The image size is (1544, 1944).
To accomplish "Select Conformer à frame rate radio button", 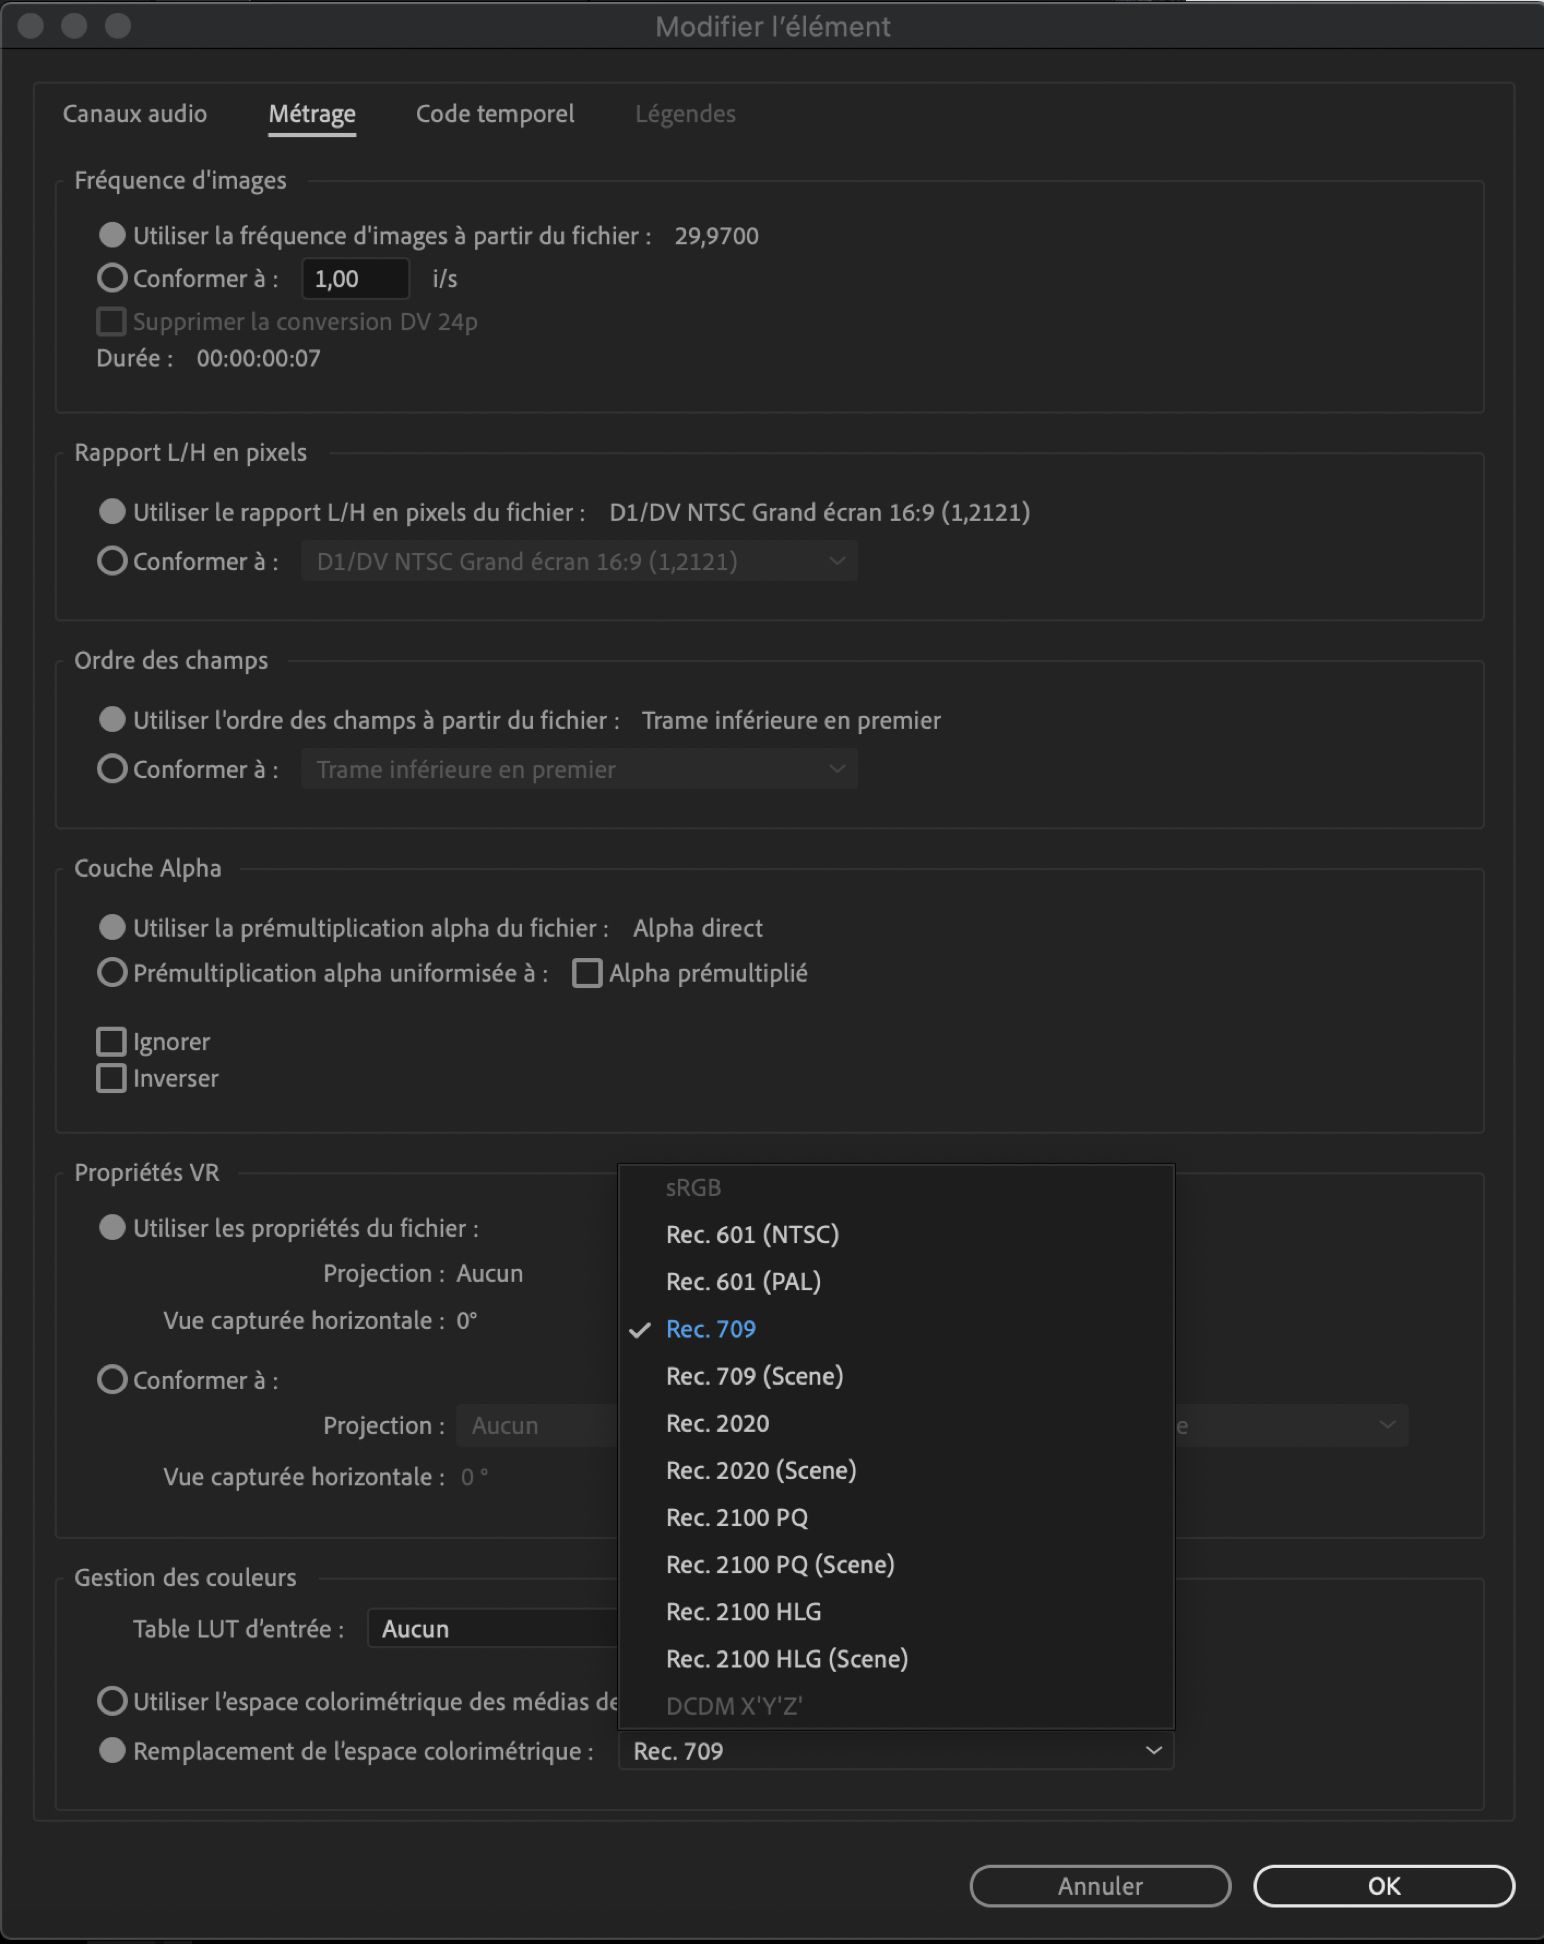I will point(112,278).
